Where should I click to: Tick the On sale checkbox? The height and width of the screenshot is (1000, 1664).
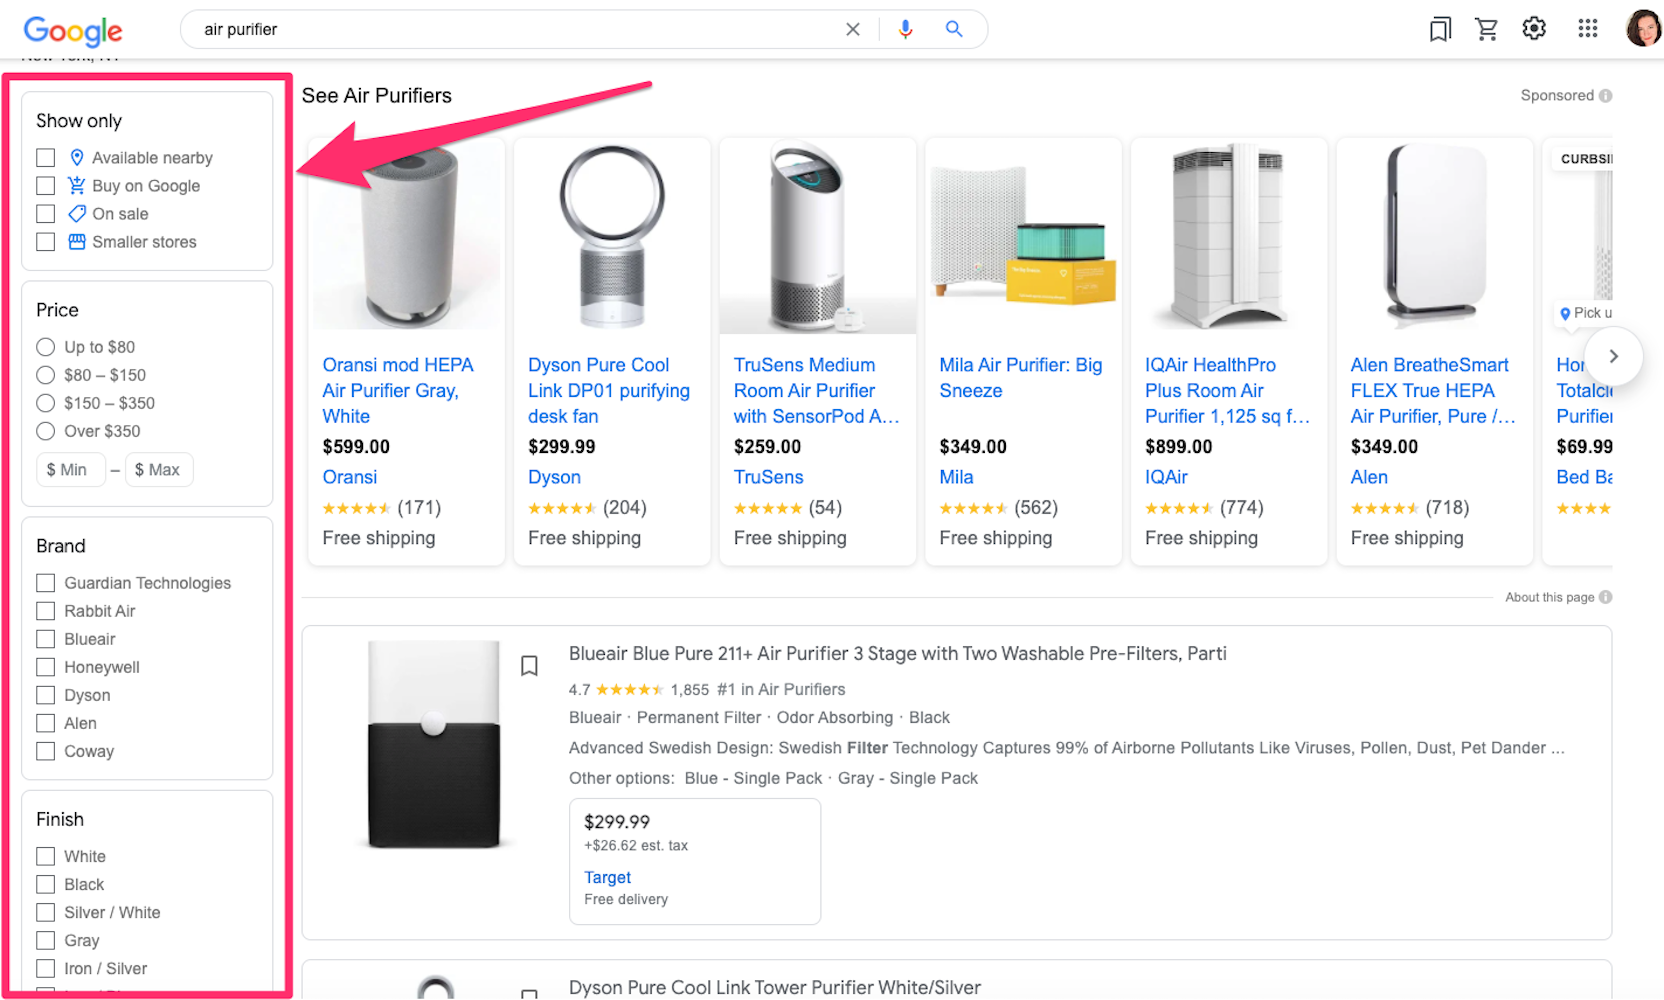[46, 214]
